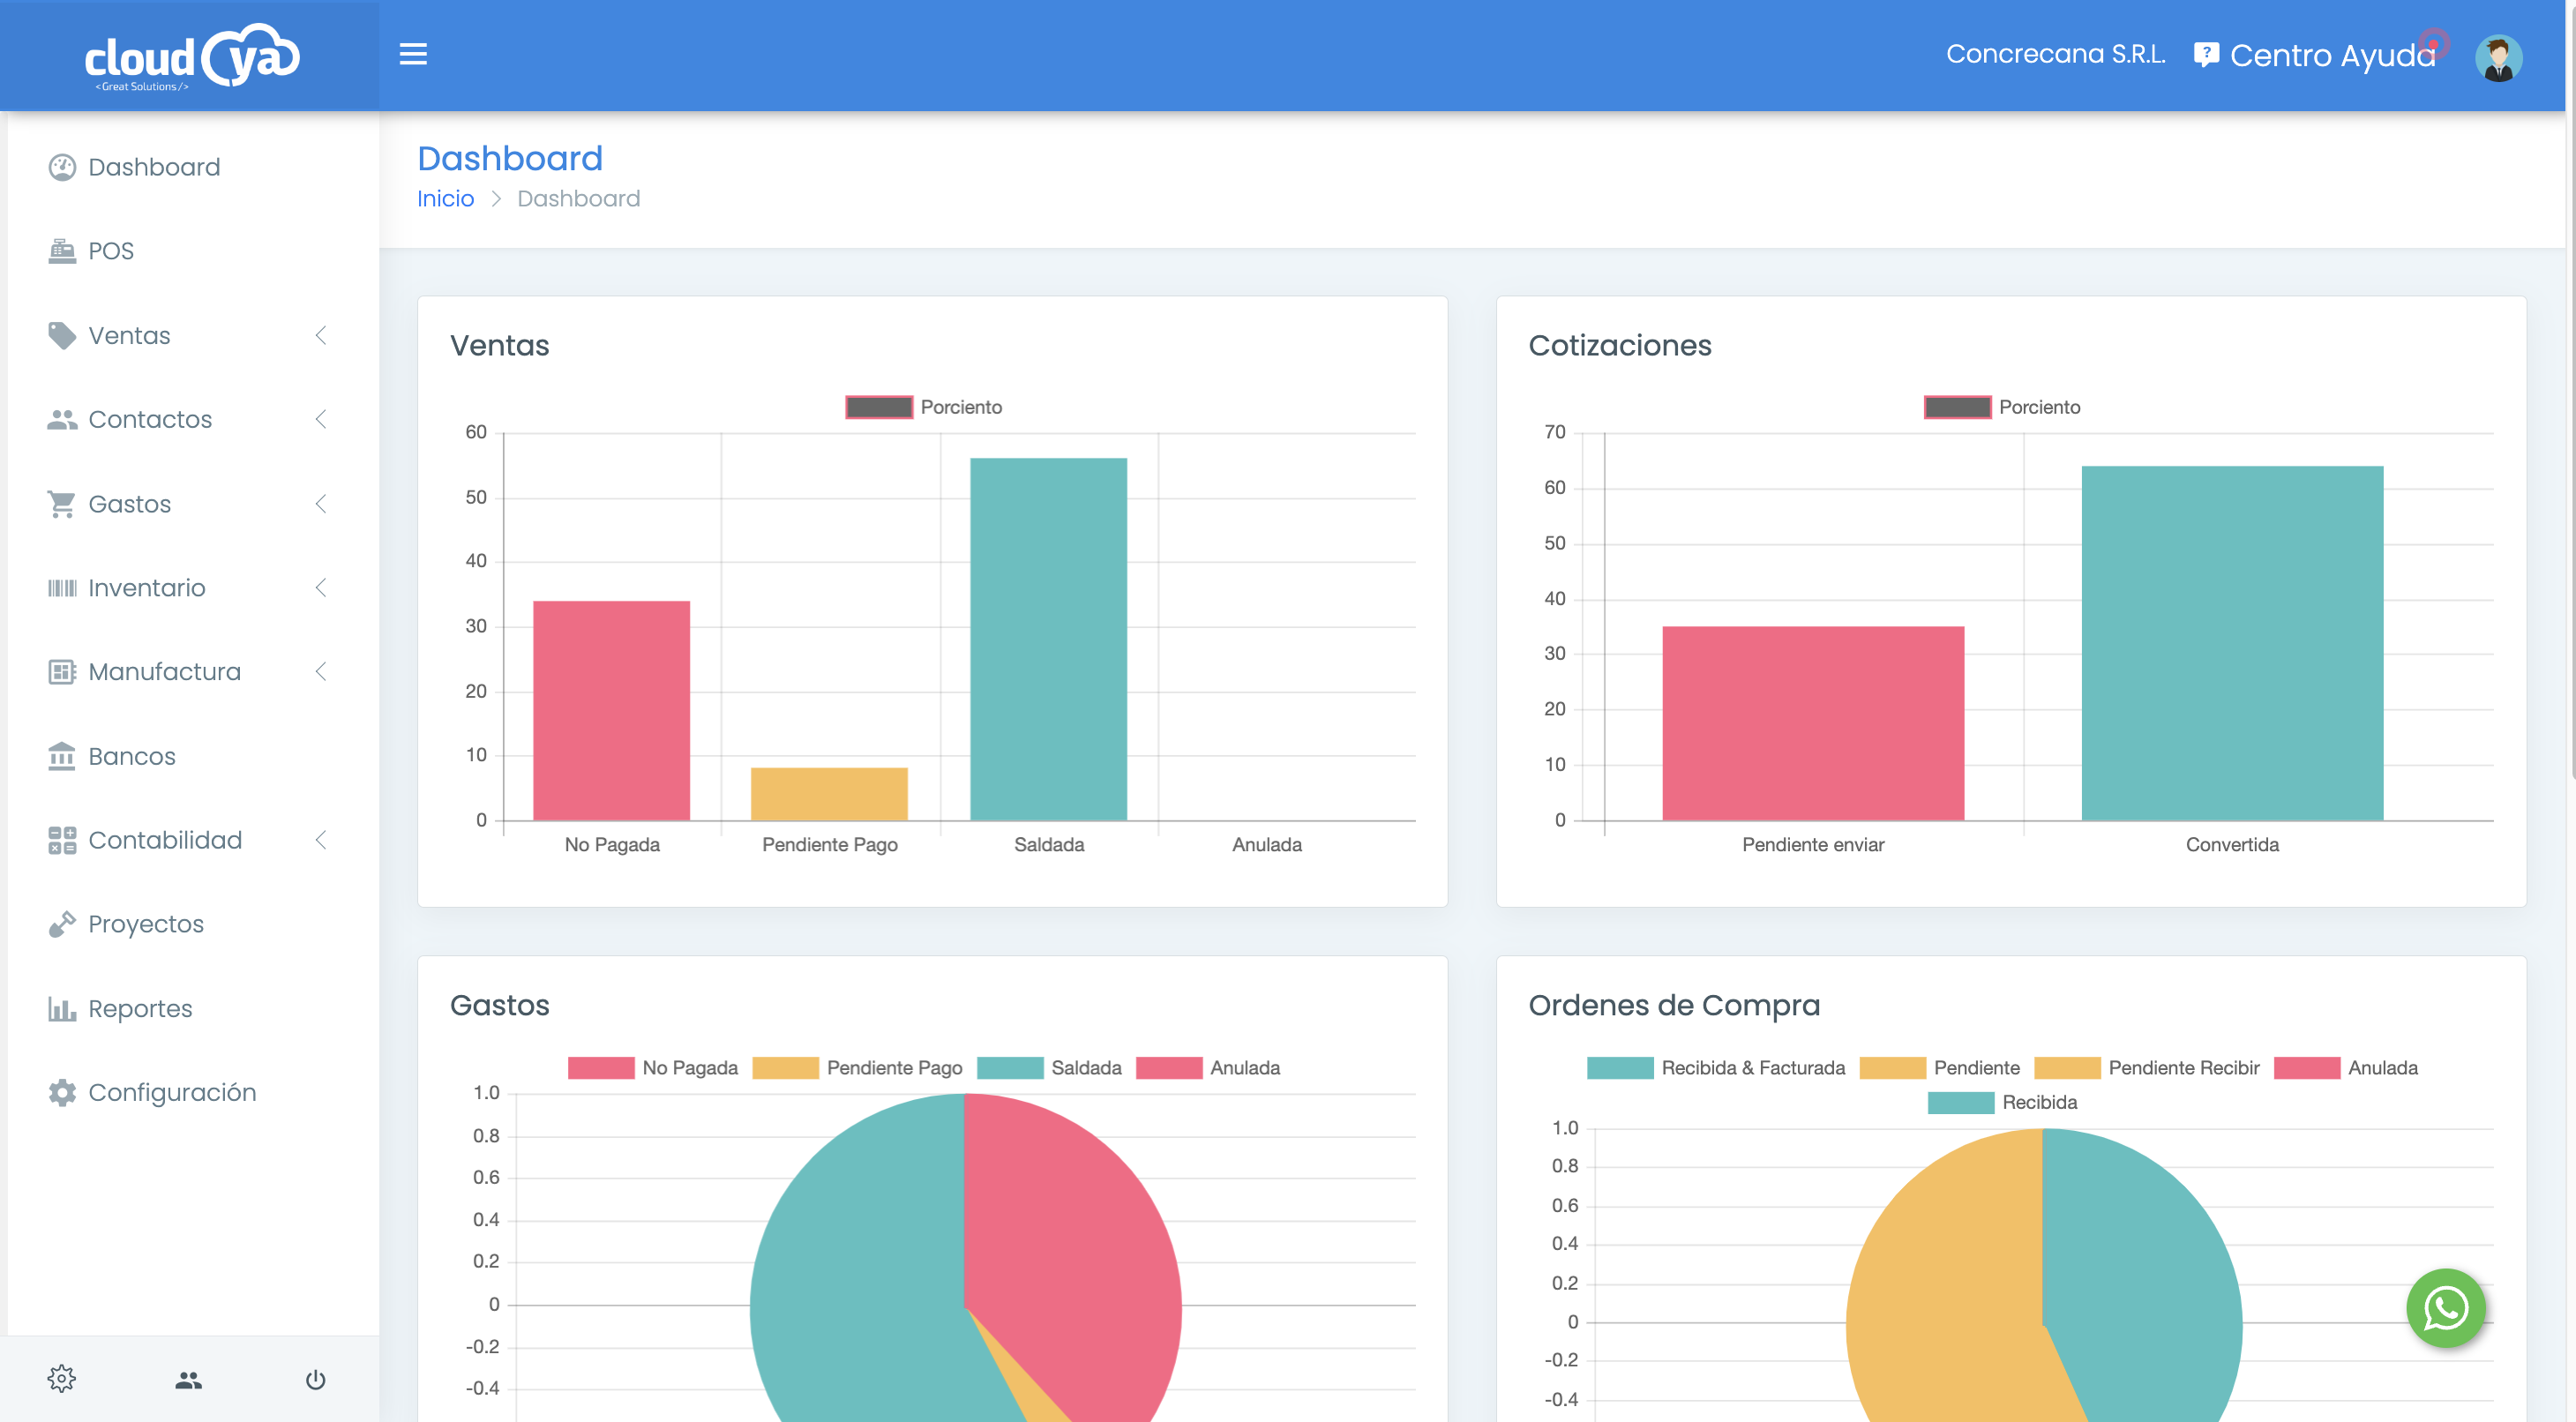Screen dimensions: 2576x1422
Task: Click the yellow Pendiente Pago bar in Ventas
Action: (x=829, y=794)
